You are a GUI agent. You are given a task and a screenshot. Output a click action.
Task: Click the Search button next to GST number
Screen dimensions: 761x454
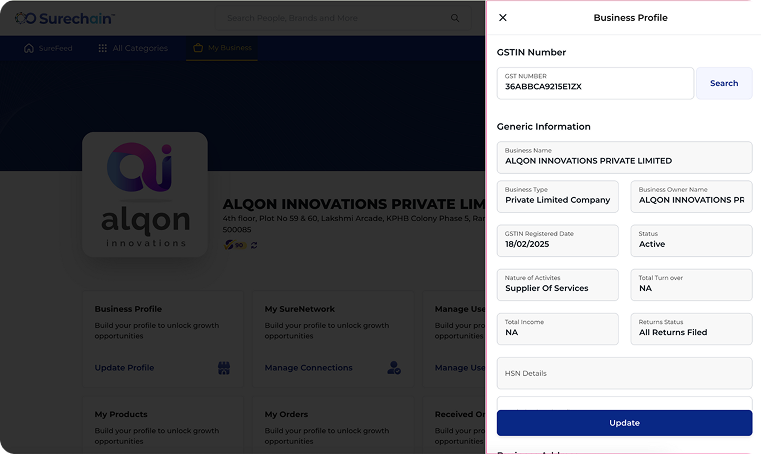pos(724,84)
